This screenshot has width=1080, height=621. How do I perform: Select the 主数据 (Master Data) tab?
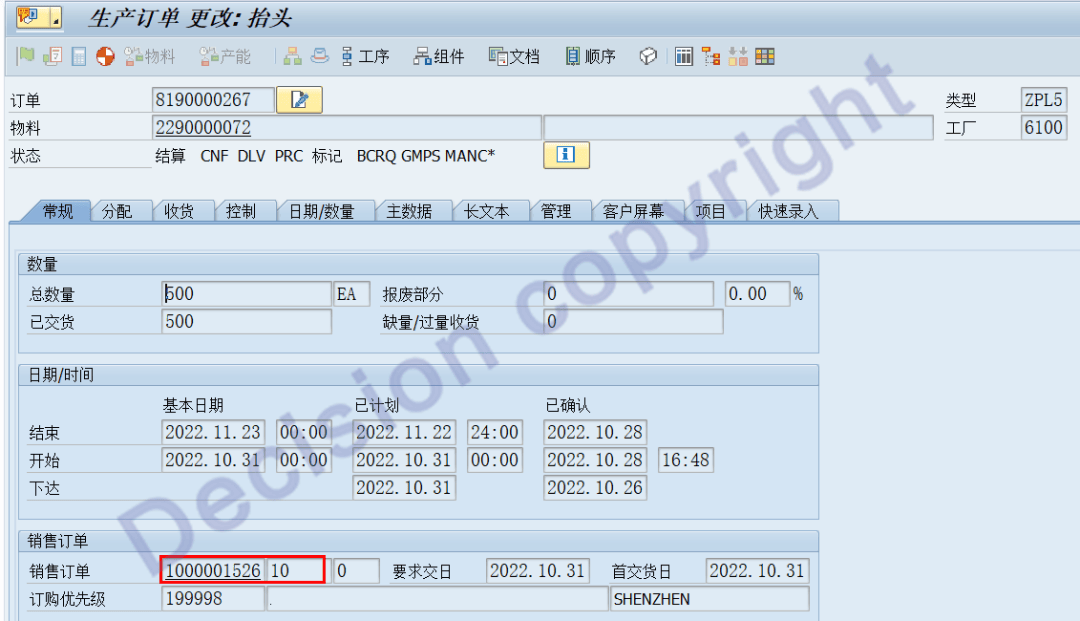pyautogui.click(x=409, y=211)
